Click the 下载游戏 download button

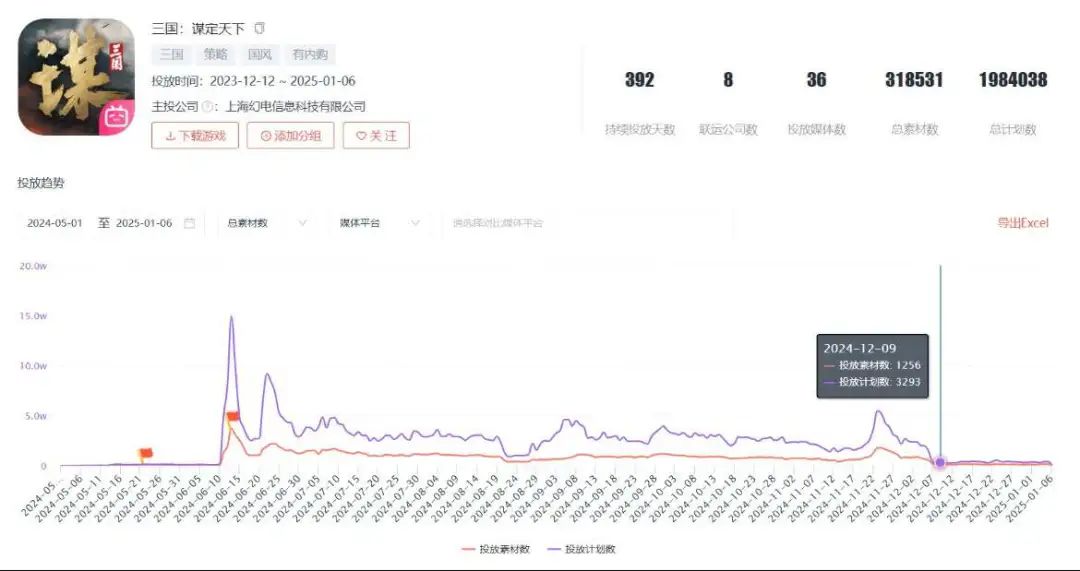(195, 136)
